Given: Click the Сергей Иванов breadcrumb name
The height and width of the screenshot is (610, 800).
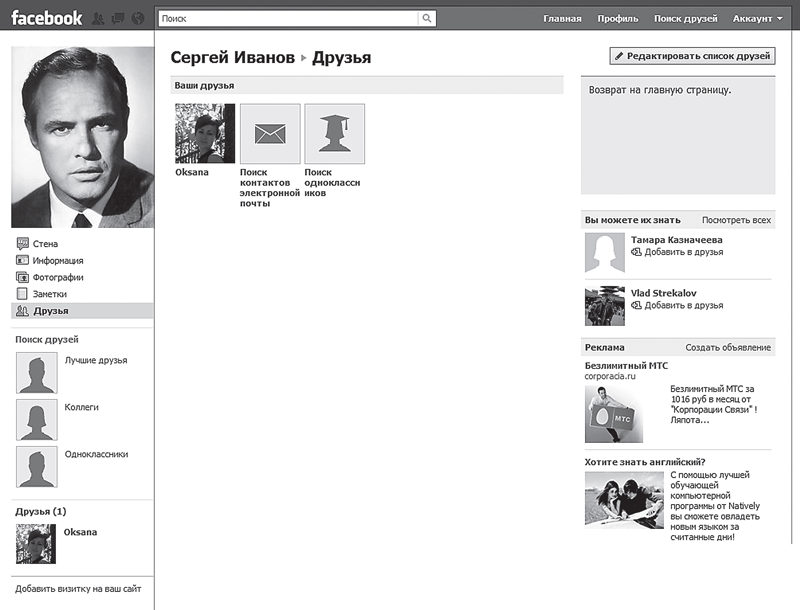Looking at the screenshot, I should pos(232,57).
